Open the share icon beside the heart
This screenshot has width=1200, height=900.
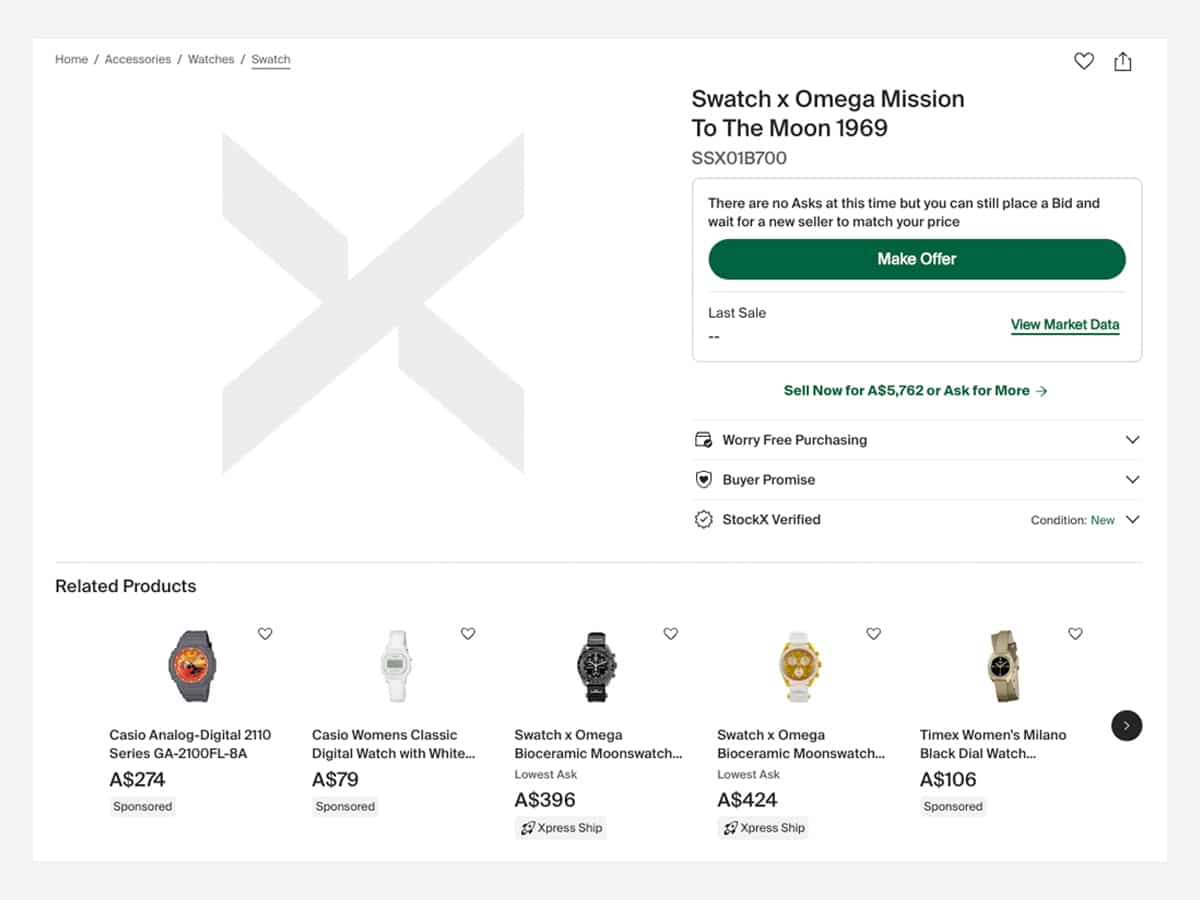click(x=1123, y=61)
